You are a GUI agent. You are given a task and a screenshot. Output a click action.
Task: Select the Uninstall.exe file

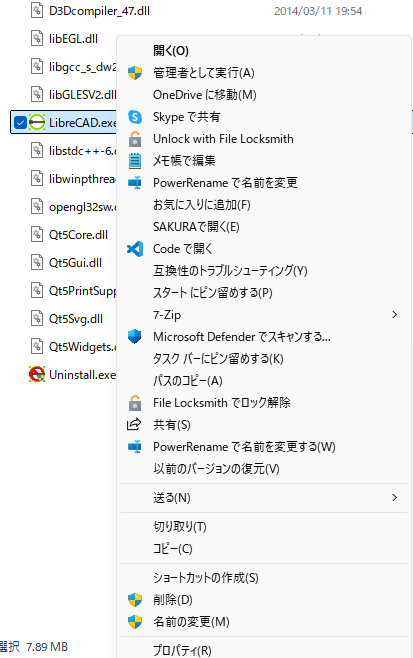click(x=73, y=374)
